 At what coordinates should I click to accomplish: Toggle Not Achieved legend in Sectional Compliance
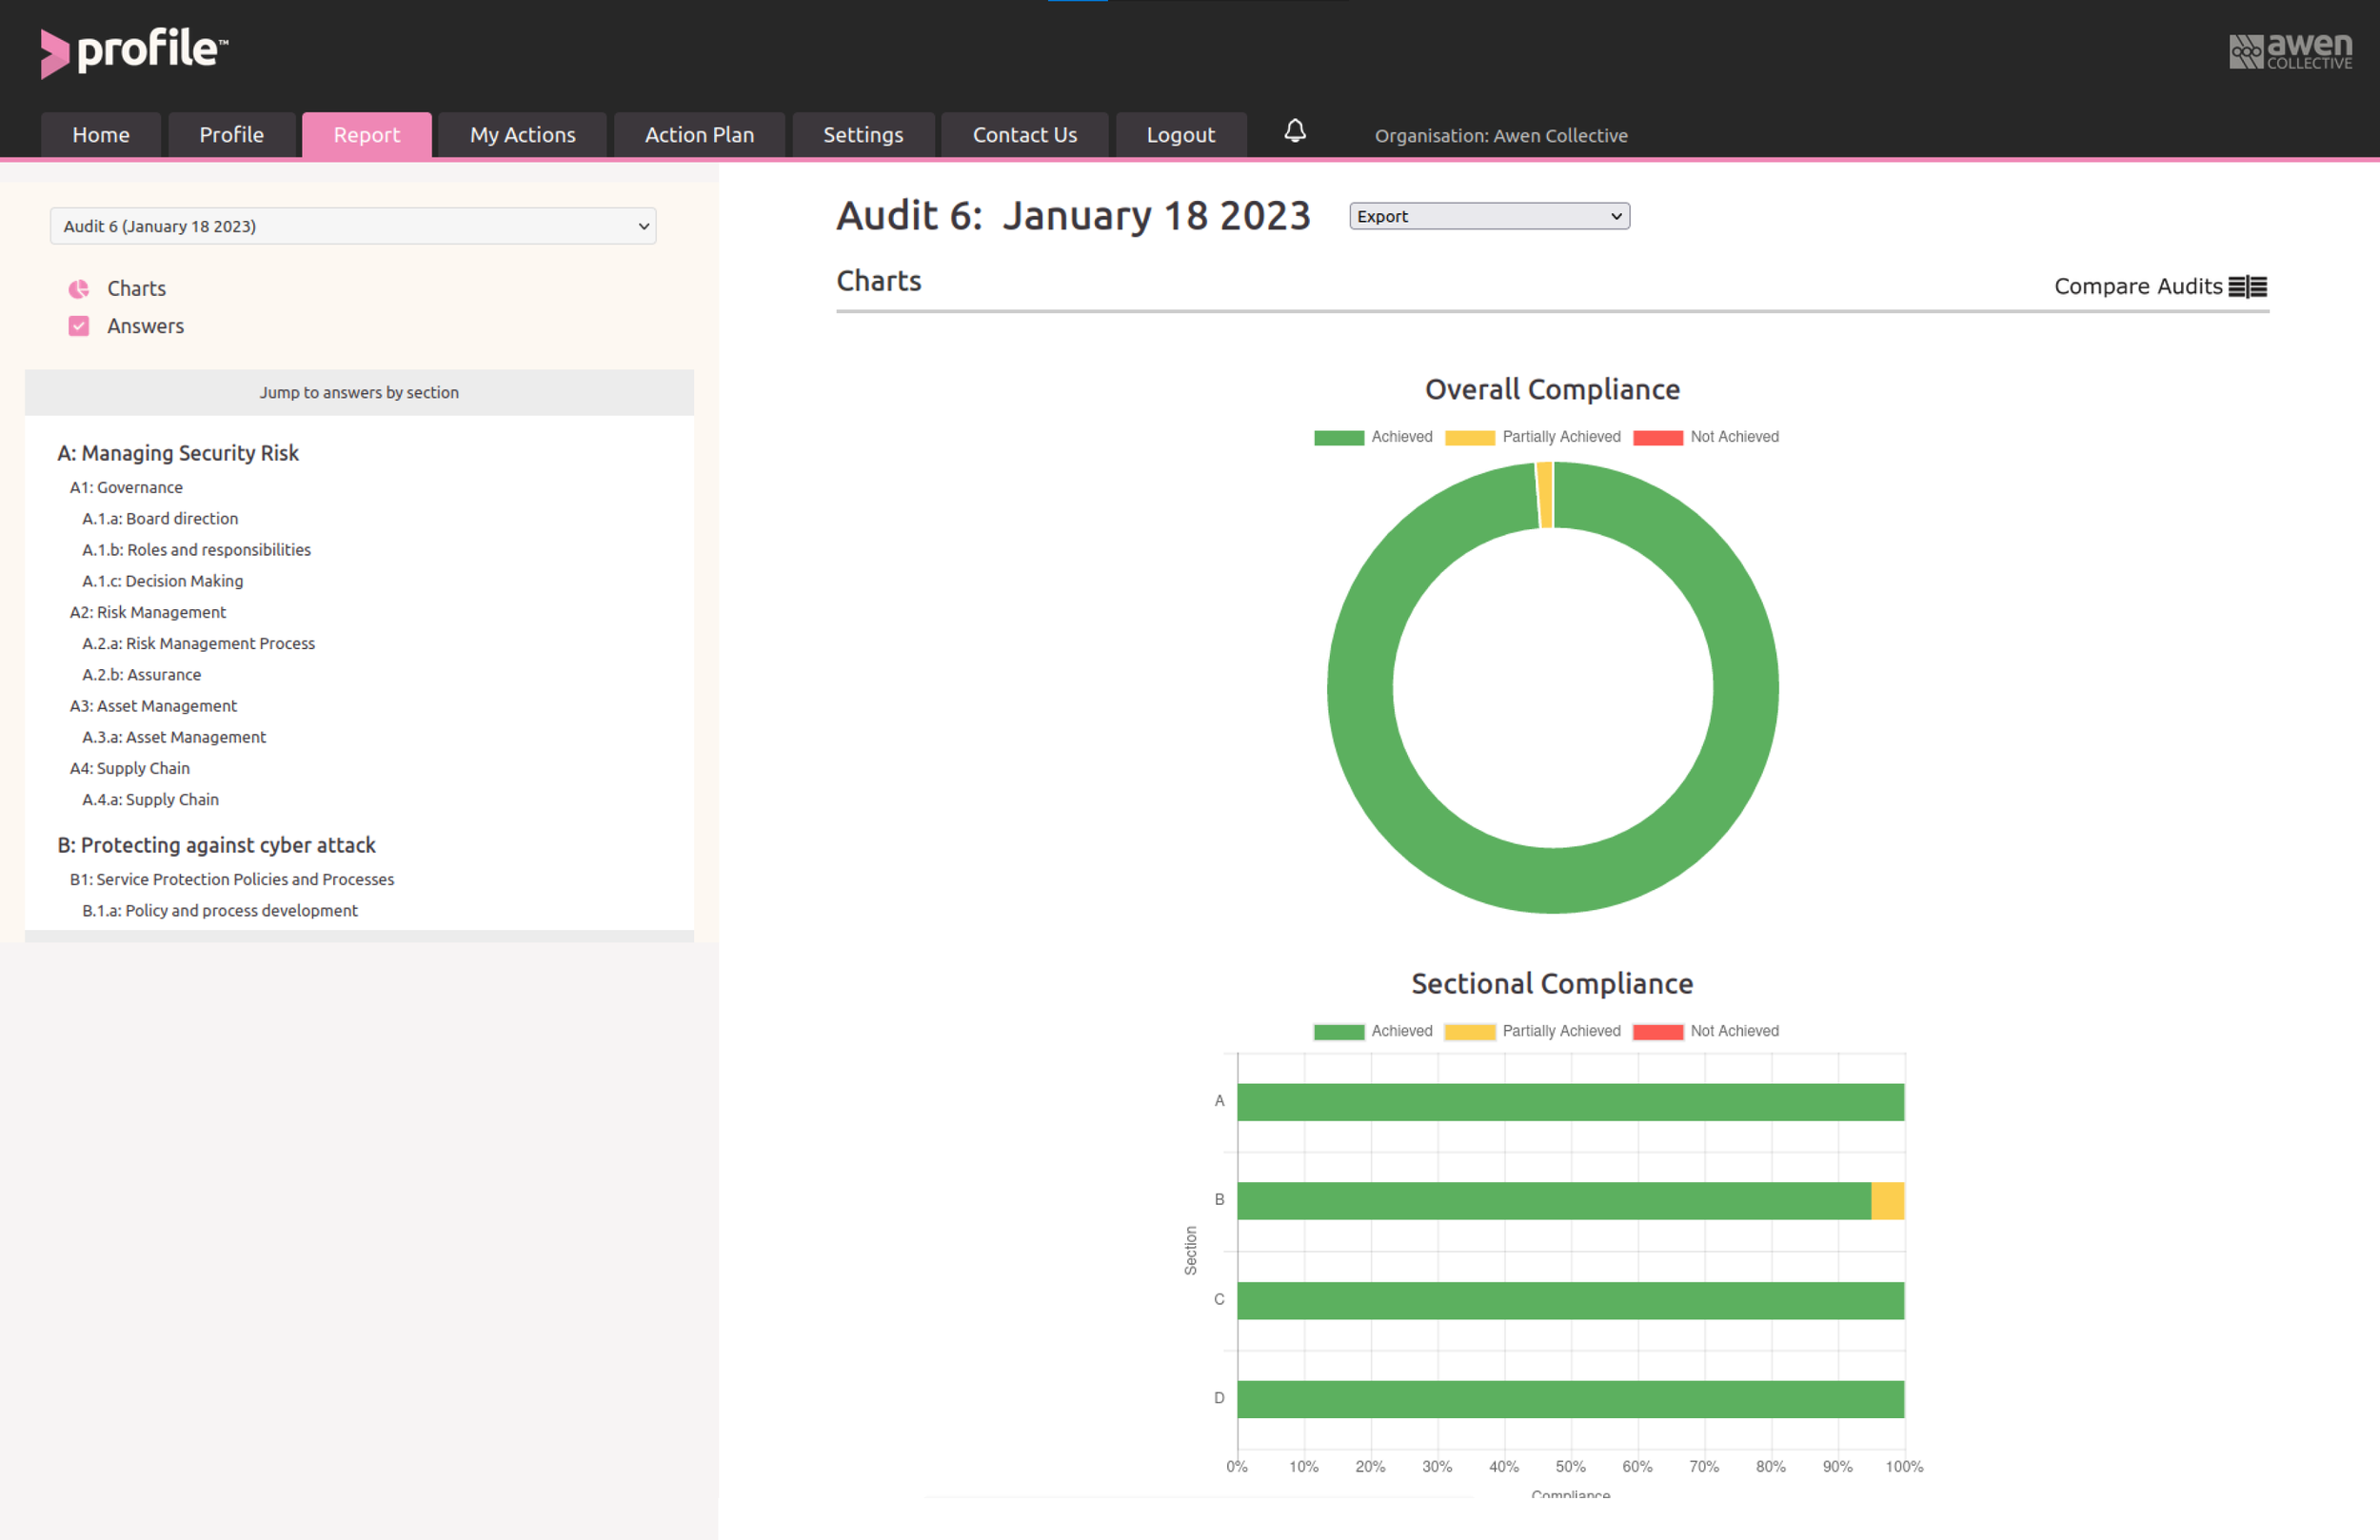point(1706,1032)
